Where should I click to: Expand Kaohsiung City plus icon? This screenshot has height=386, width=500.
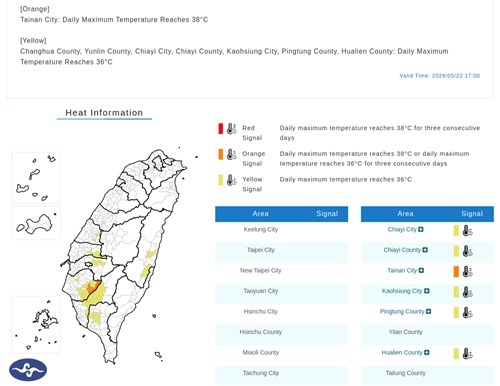[427, 291]
